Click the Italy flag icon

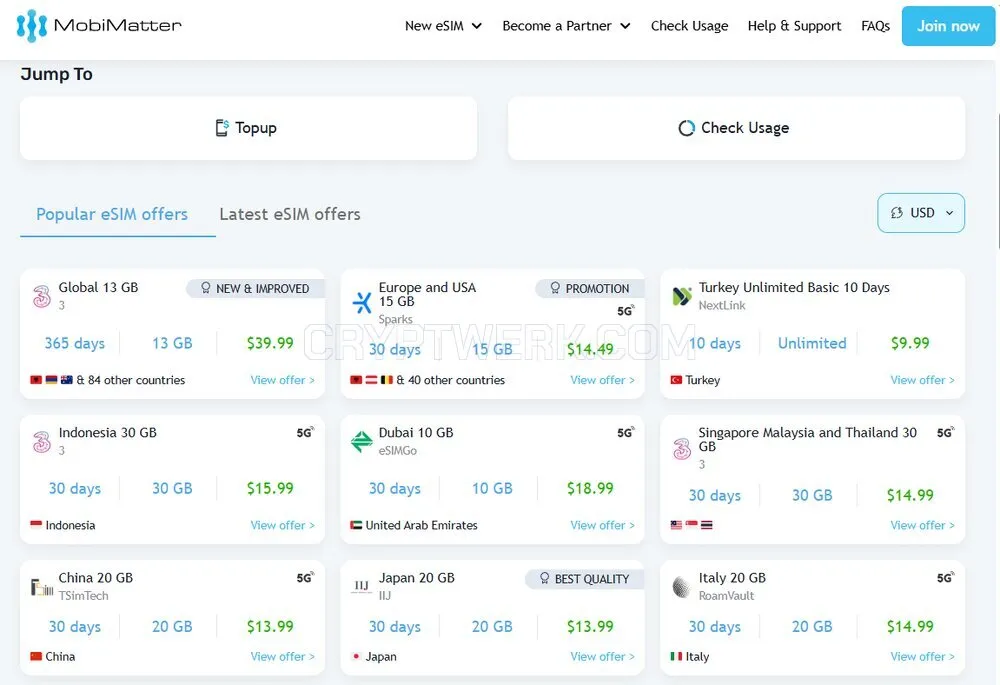tap(676, 656)
